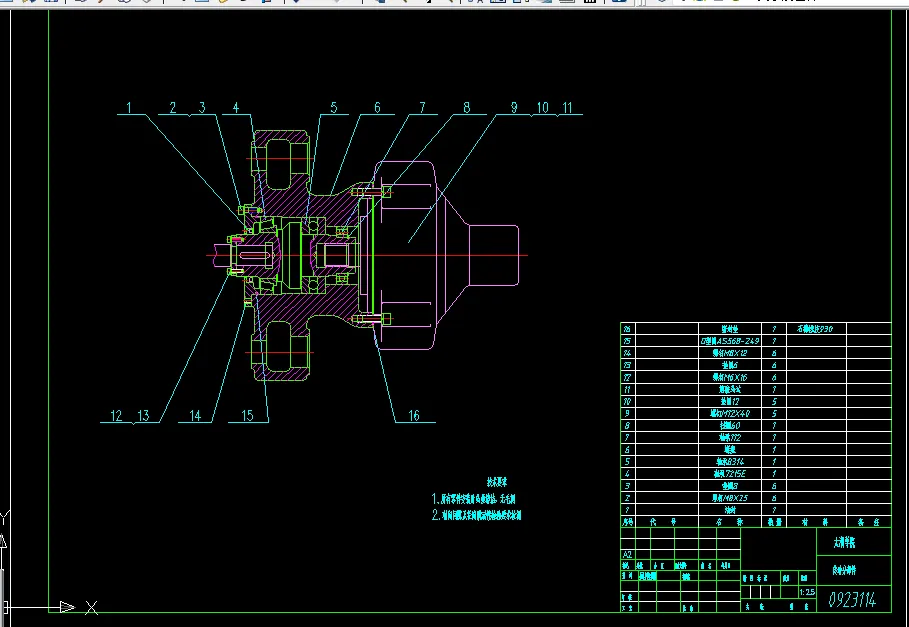
Task: Pick item number 16 cell in parts list
Action: tap(627, 329)
